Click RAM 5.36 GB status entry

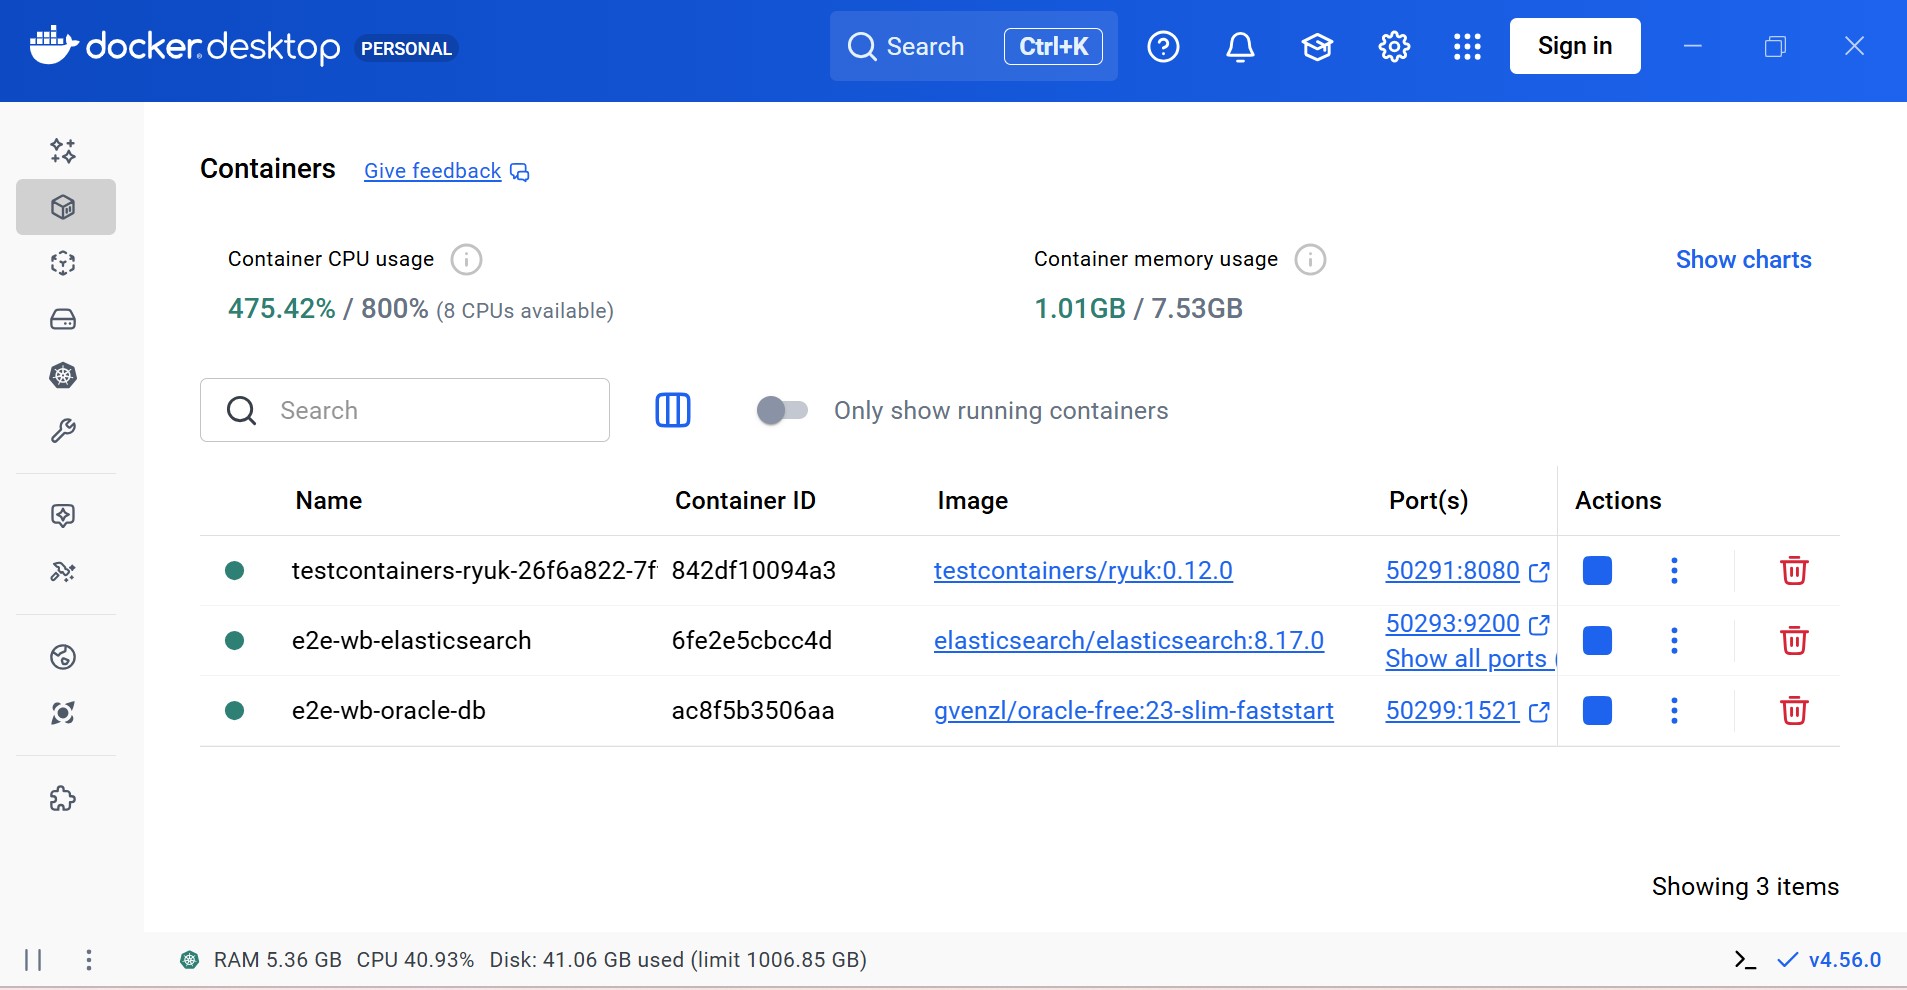(278, 960)
